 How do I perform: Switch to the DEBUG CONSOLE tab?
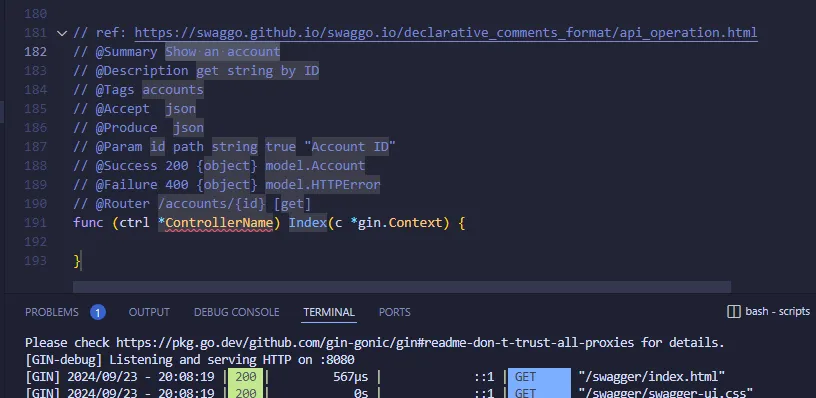pyautogui.click(x=237, y=312)
